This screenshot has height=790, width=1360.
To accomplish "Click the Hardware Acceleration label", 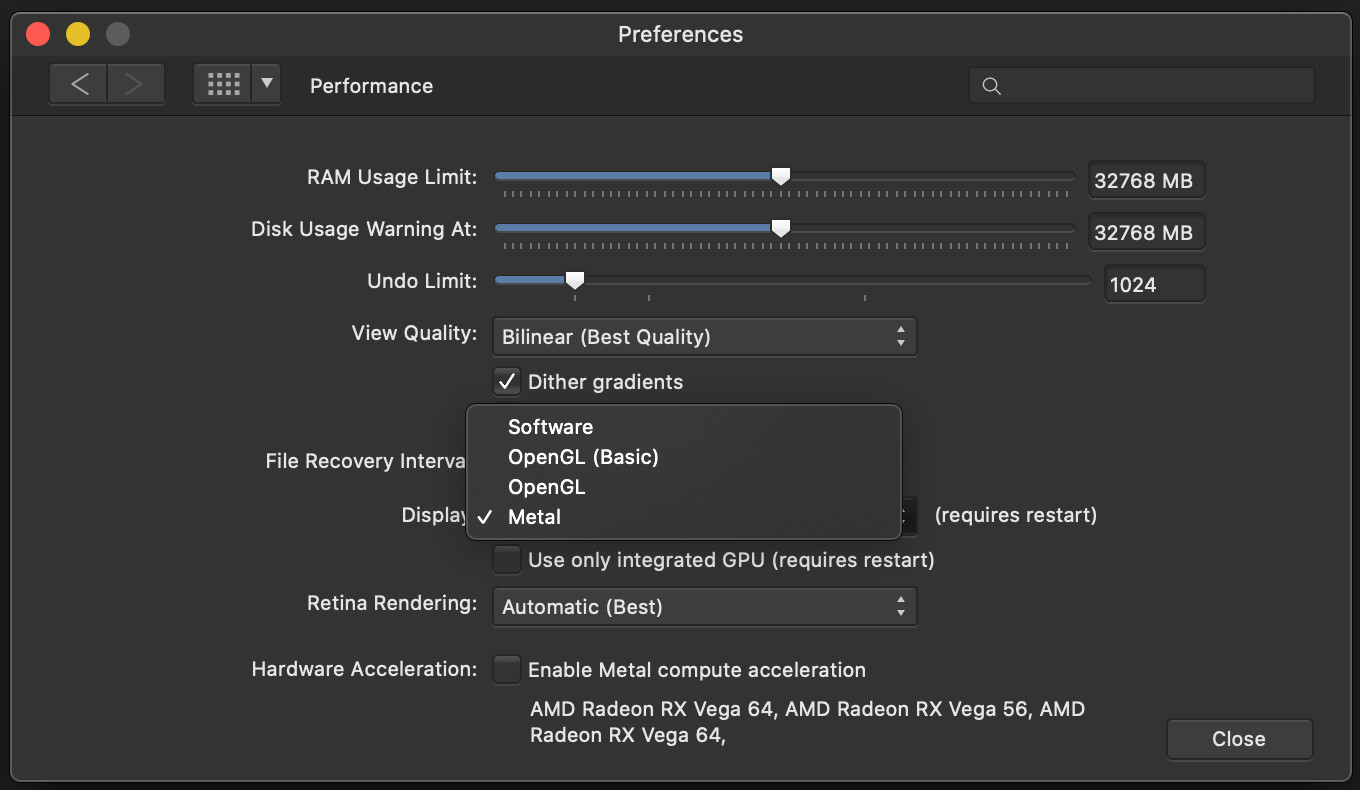I will [x=364, y=669].
